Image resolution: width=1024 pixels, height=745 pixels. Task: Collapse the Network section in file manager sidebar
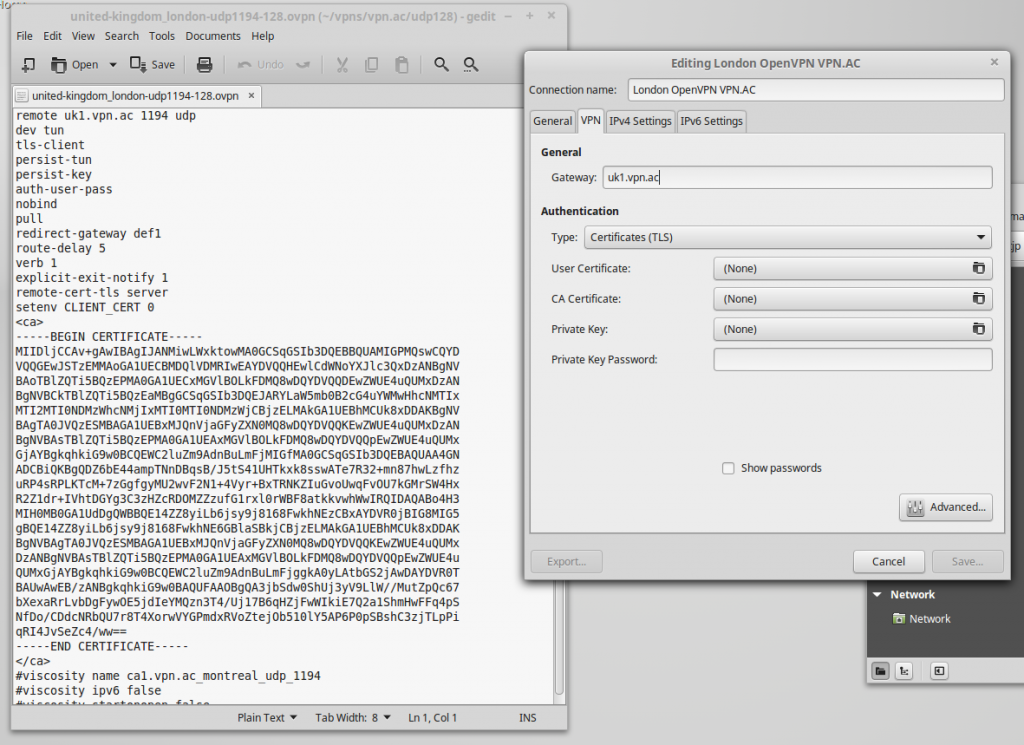pos(877,595)
